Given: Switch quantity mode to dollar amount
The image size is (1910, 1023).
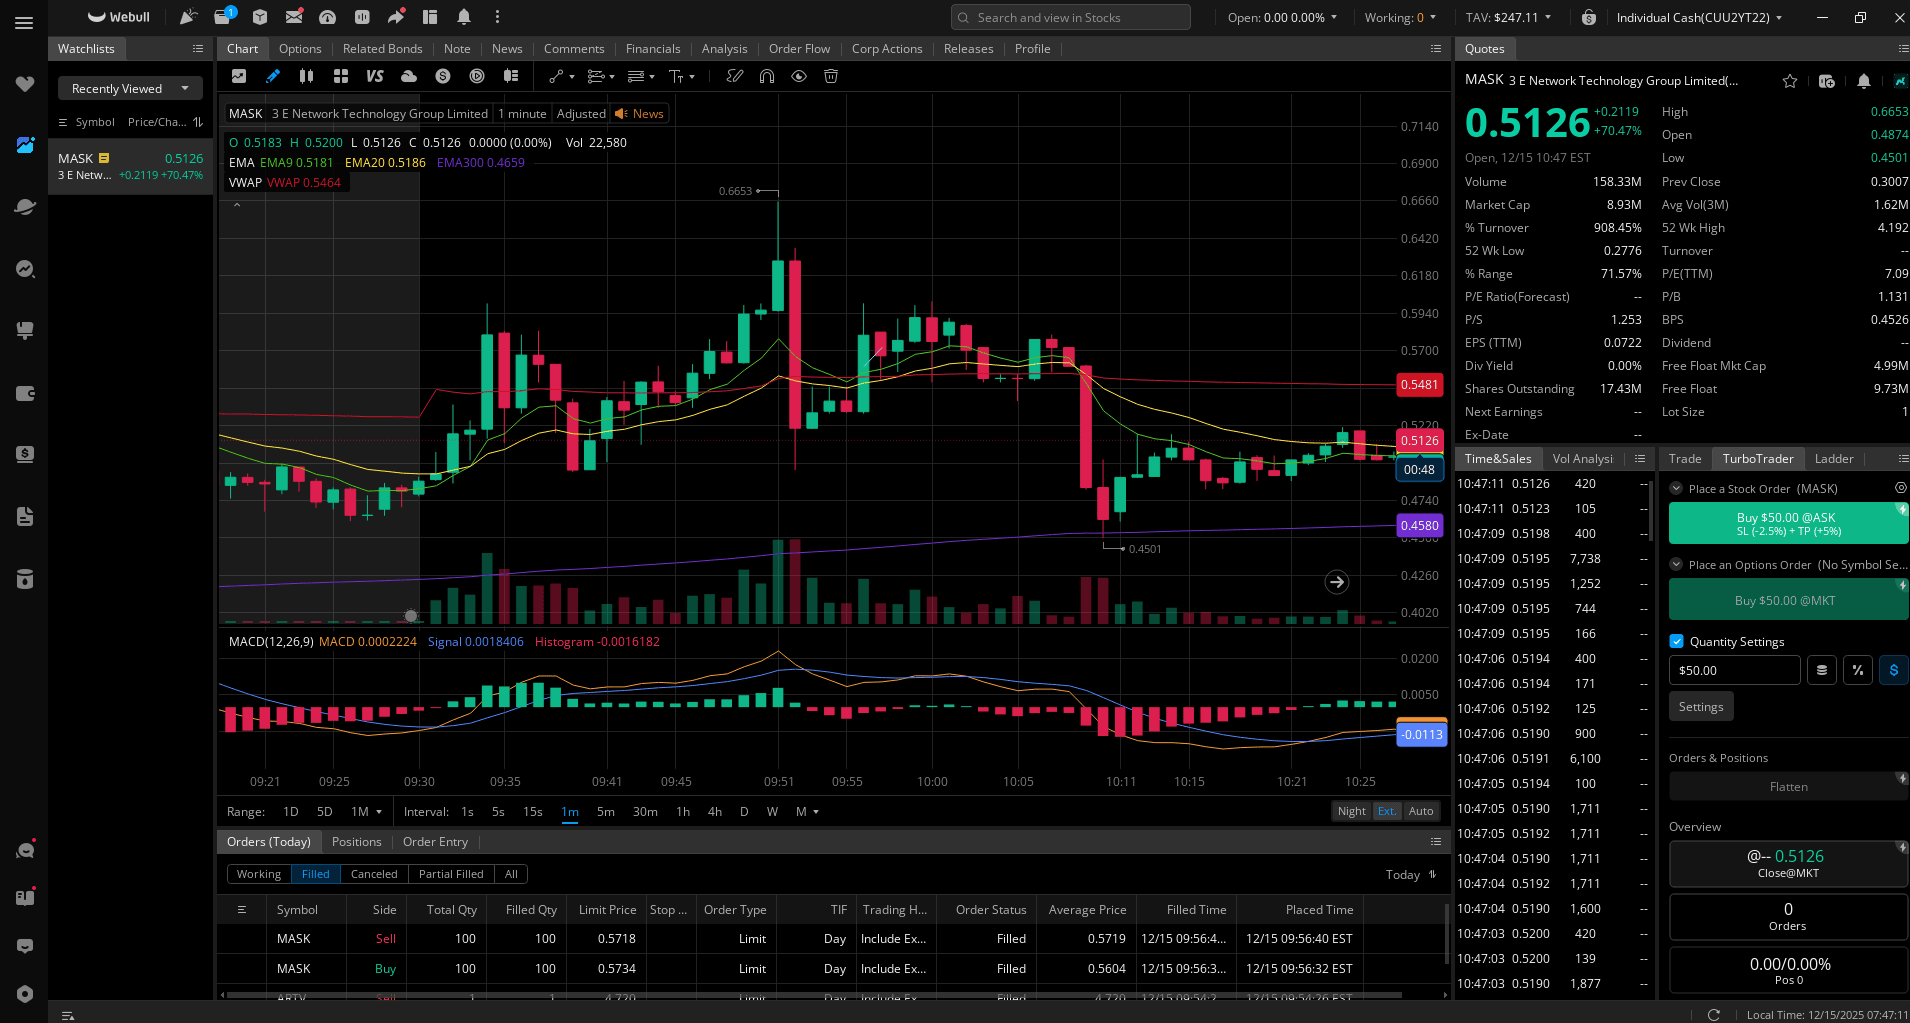Looking at the screenshot, I should point(1894,670).
